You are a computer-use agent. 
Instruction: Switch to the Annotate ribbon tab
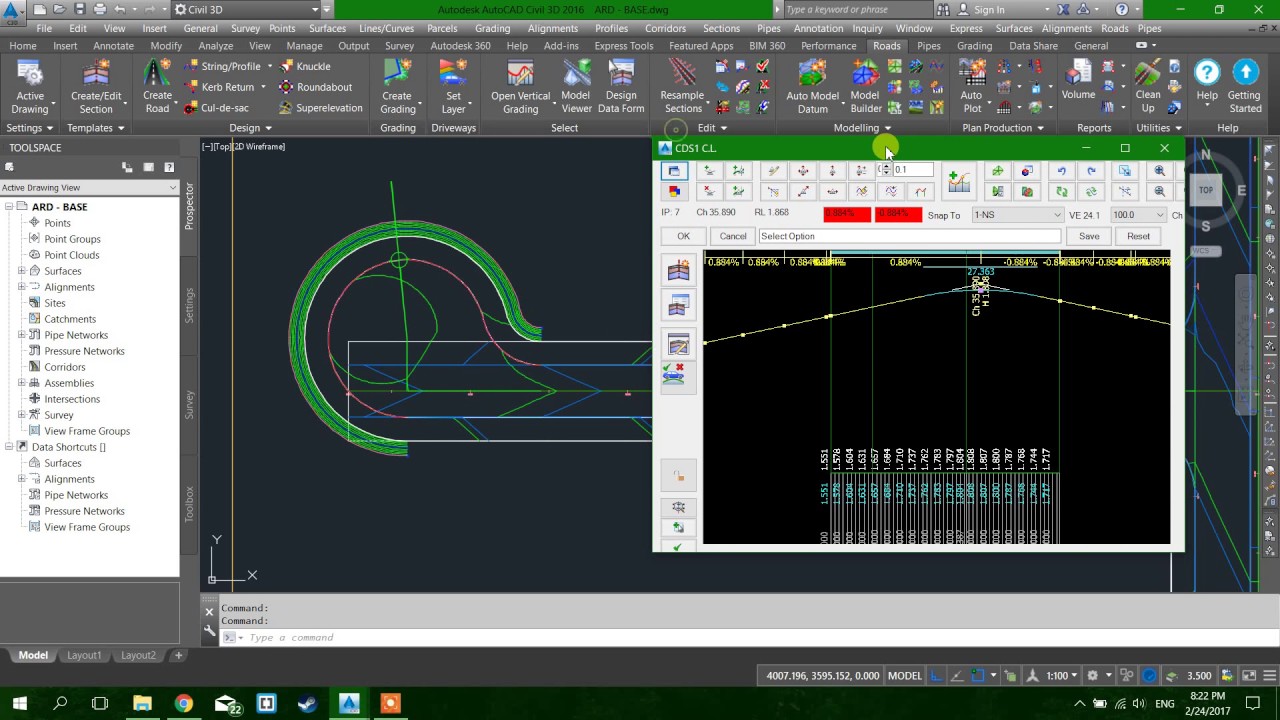click(113, 46)
